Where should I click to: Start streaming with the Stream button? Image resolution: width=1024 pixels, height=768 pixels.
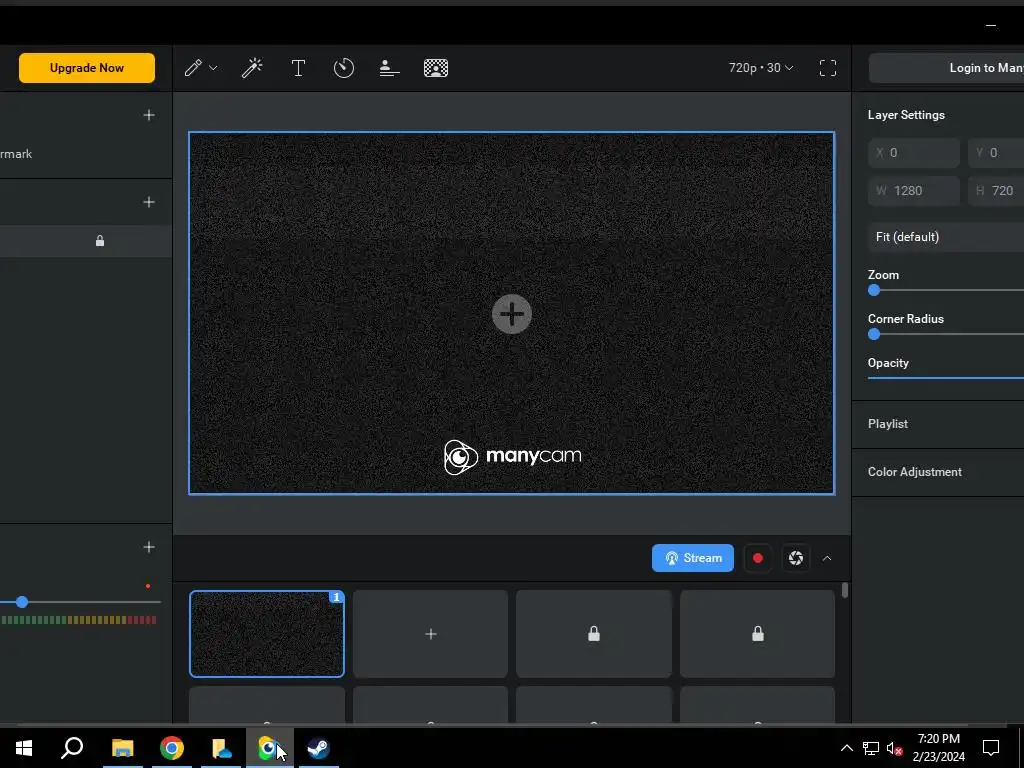[x=693, y=558]
